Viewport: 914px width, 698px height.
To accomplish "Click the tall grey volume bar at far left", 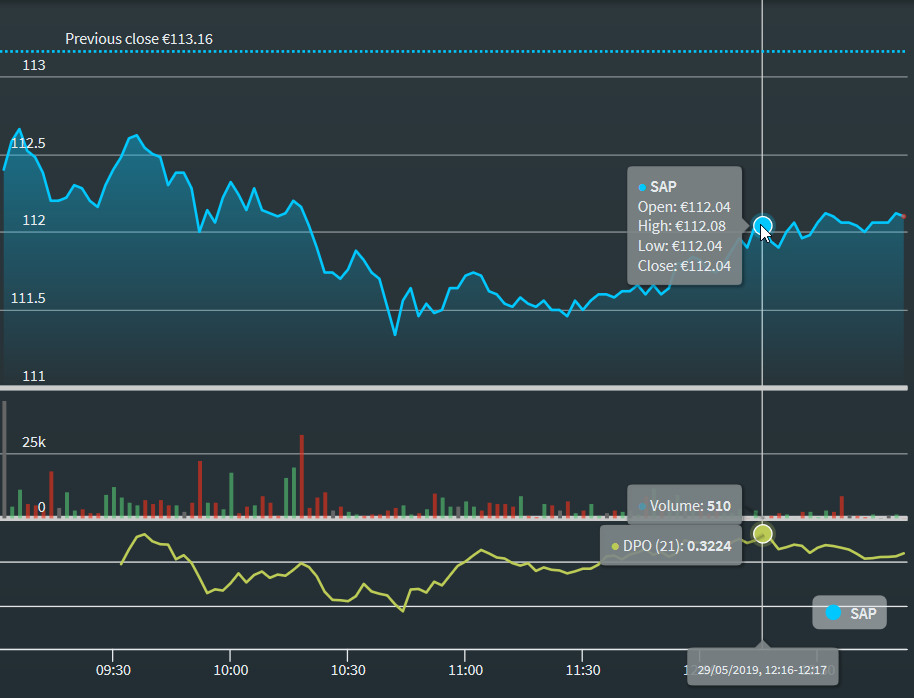I will point(5,460).
